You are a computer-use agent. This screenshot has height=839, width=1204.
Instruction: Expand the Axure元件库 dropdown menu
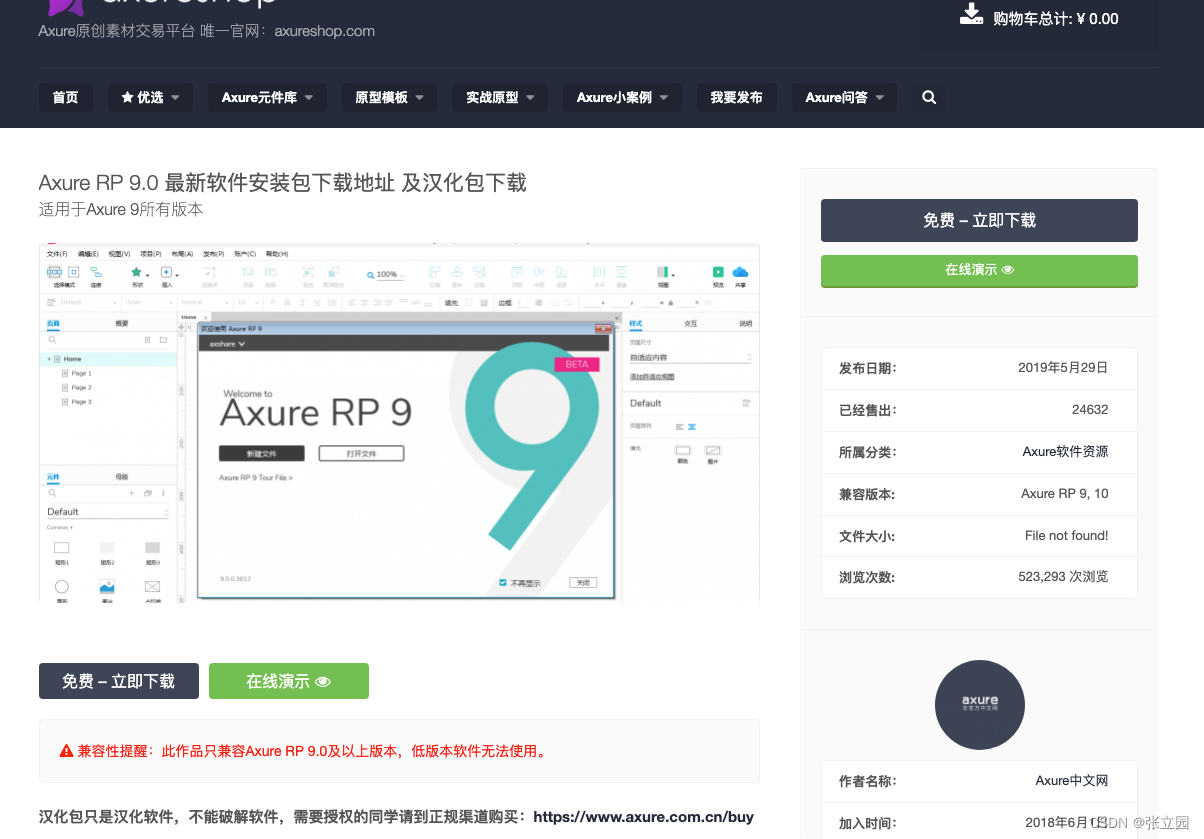click(x=267, y=97)
